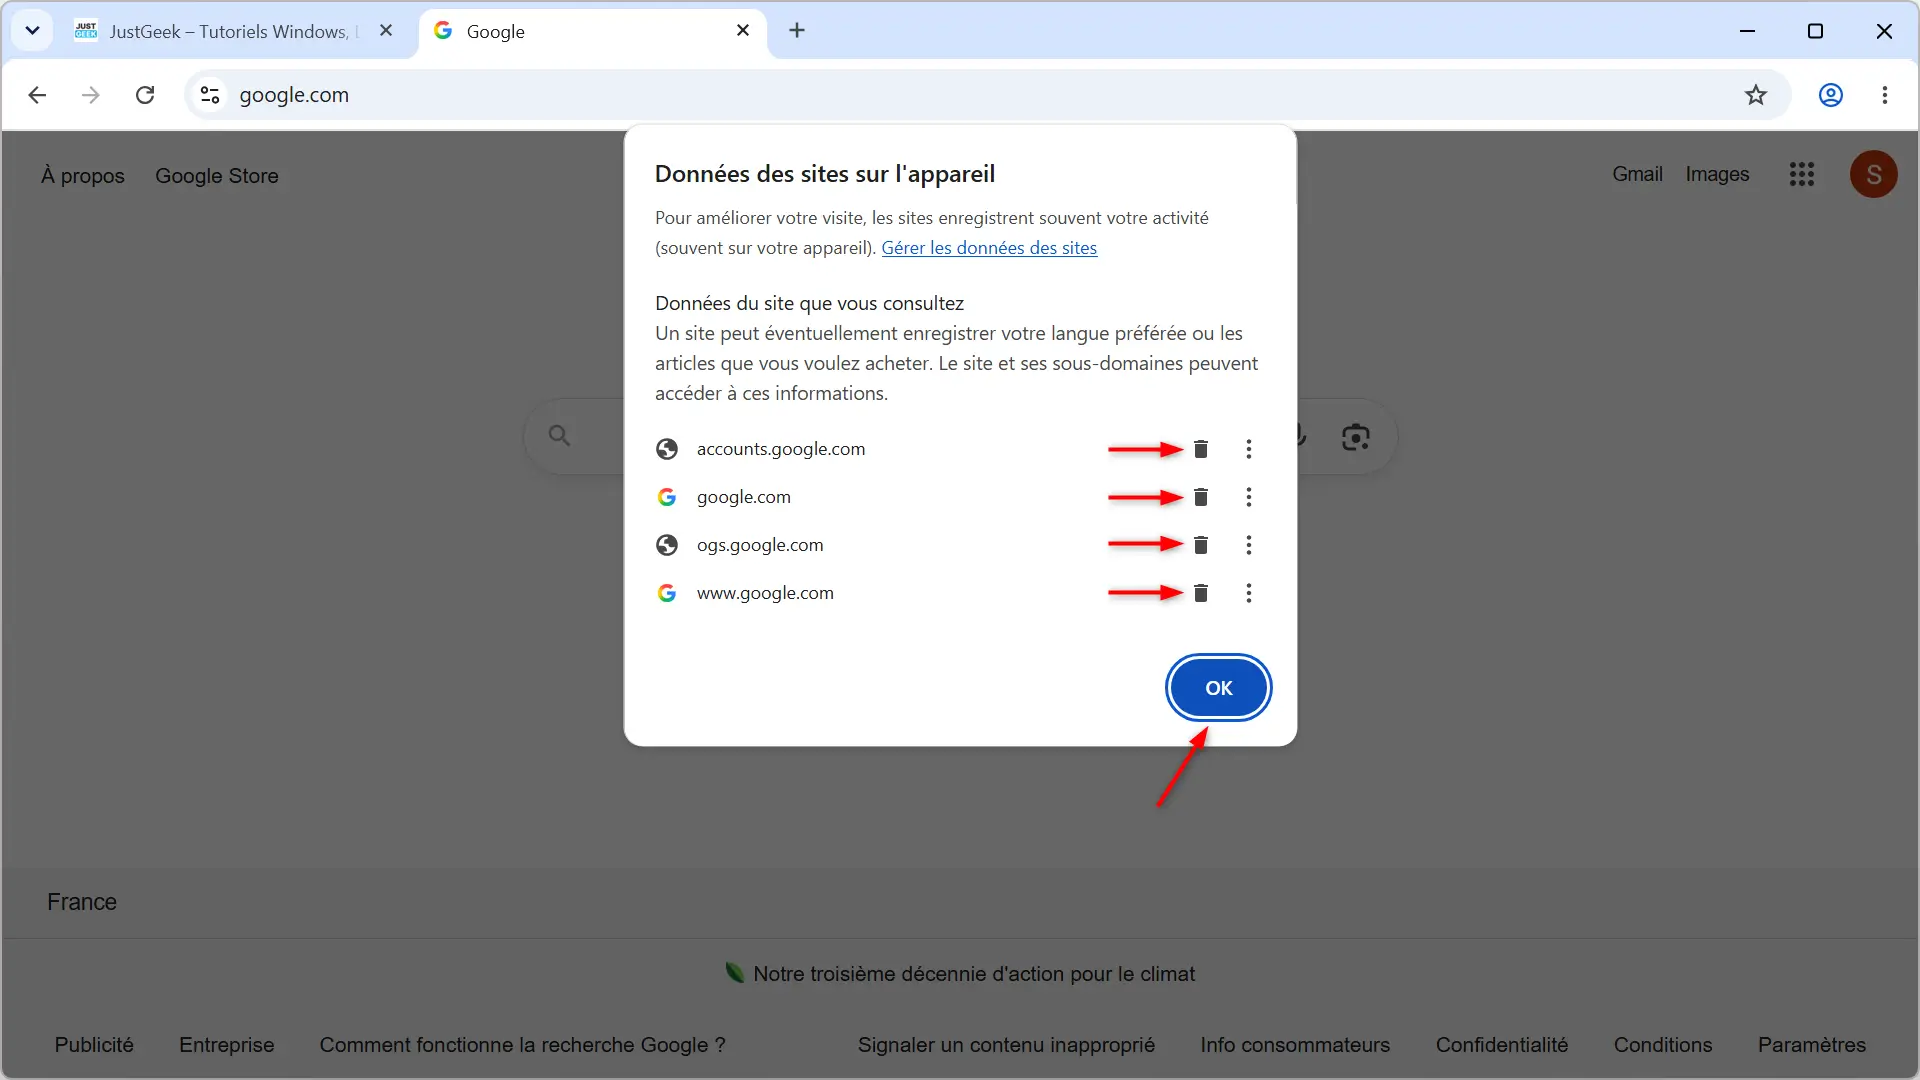Screen dimensions: 1920x1080
Task: Delete data for ogs.google.com with trash icon
Action: coord(1201,545)
